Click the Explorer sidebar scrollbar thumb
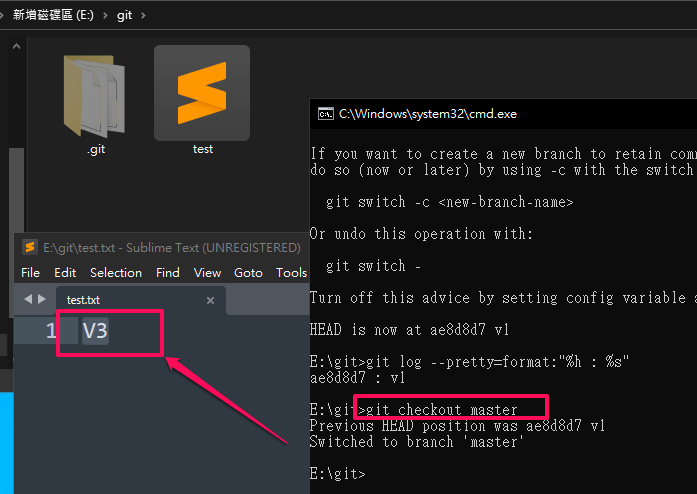Viewport: 697px width, 494px height. click(x=16, y=232)
